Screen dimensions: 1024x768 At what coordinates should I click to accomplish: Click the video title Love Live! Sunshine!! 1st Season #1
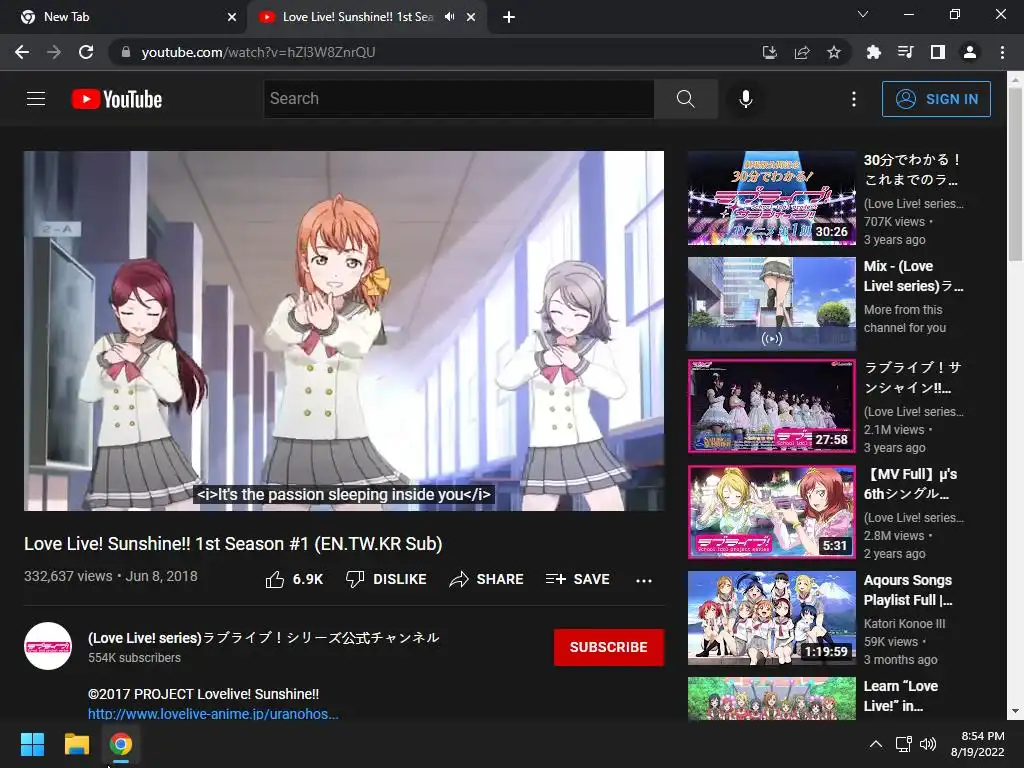pos(233,544)
